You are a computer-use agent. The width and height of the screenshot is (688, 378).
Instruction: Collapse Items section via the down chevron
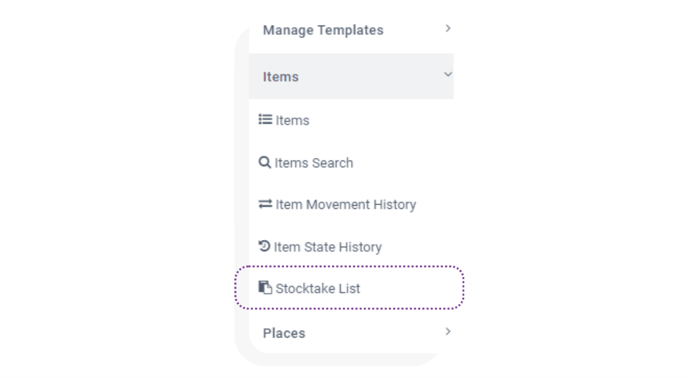(x=448, y=74)
